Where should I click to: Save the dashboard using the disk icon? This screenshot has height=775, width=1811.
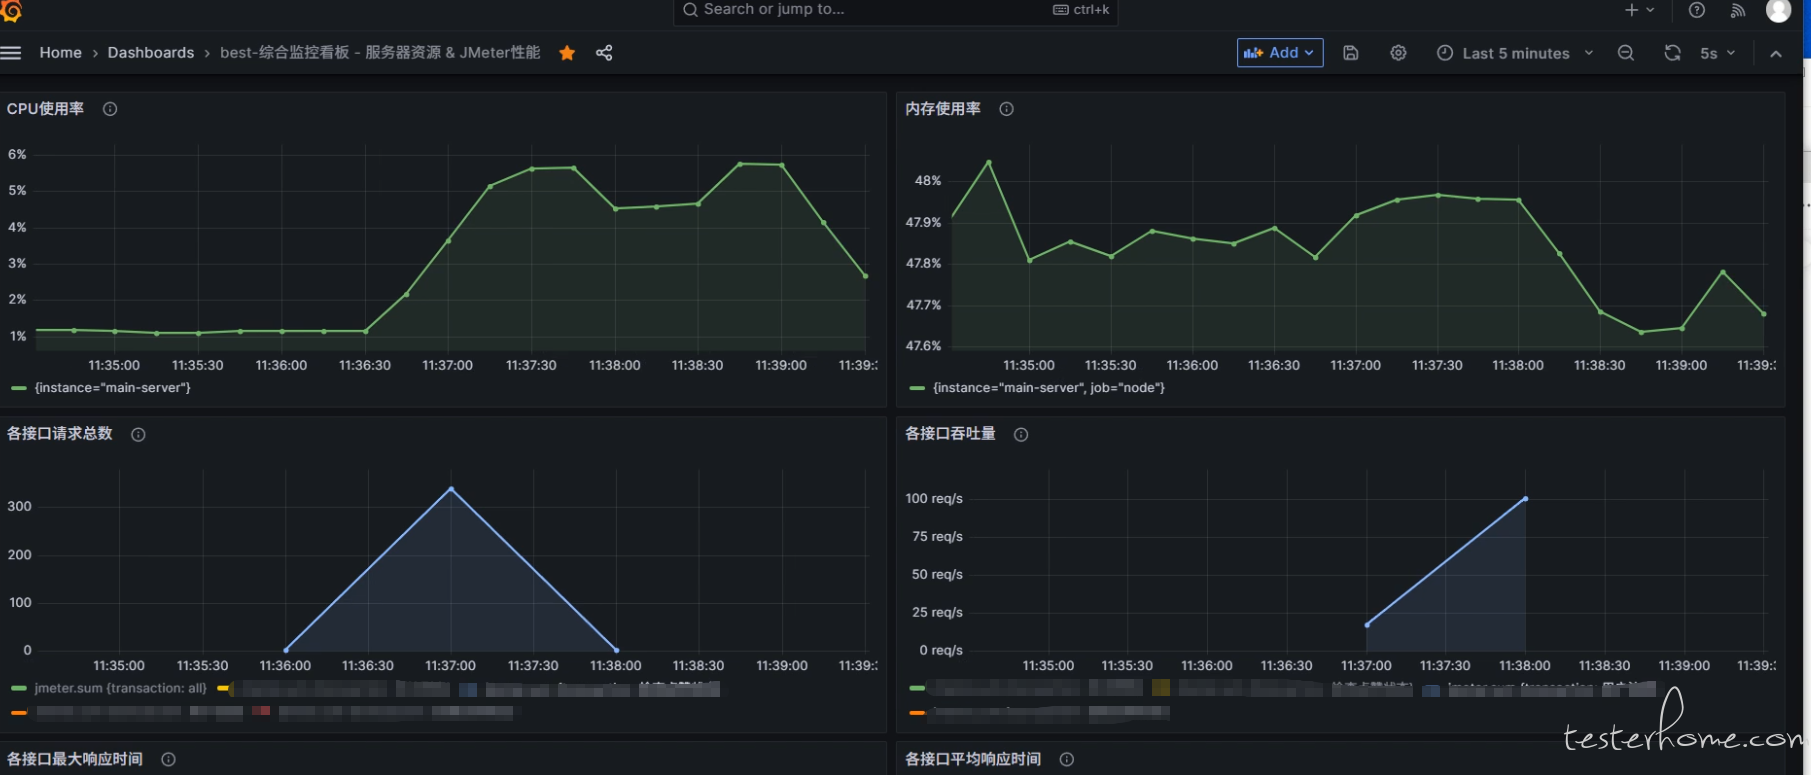click(1350, 53)
